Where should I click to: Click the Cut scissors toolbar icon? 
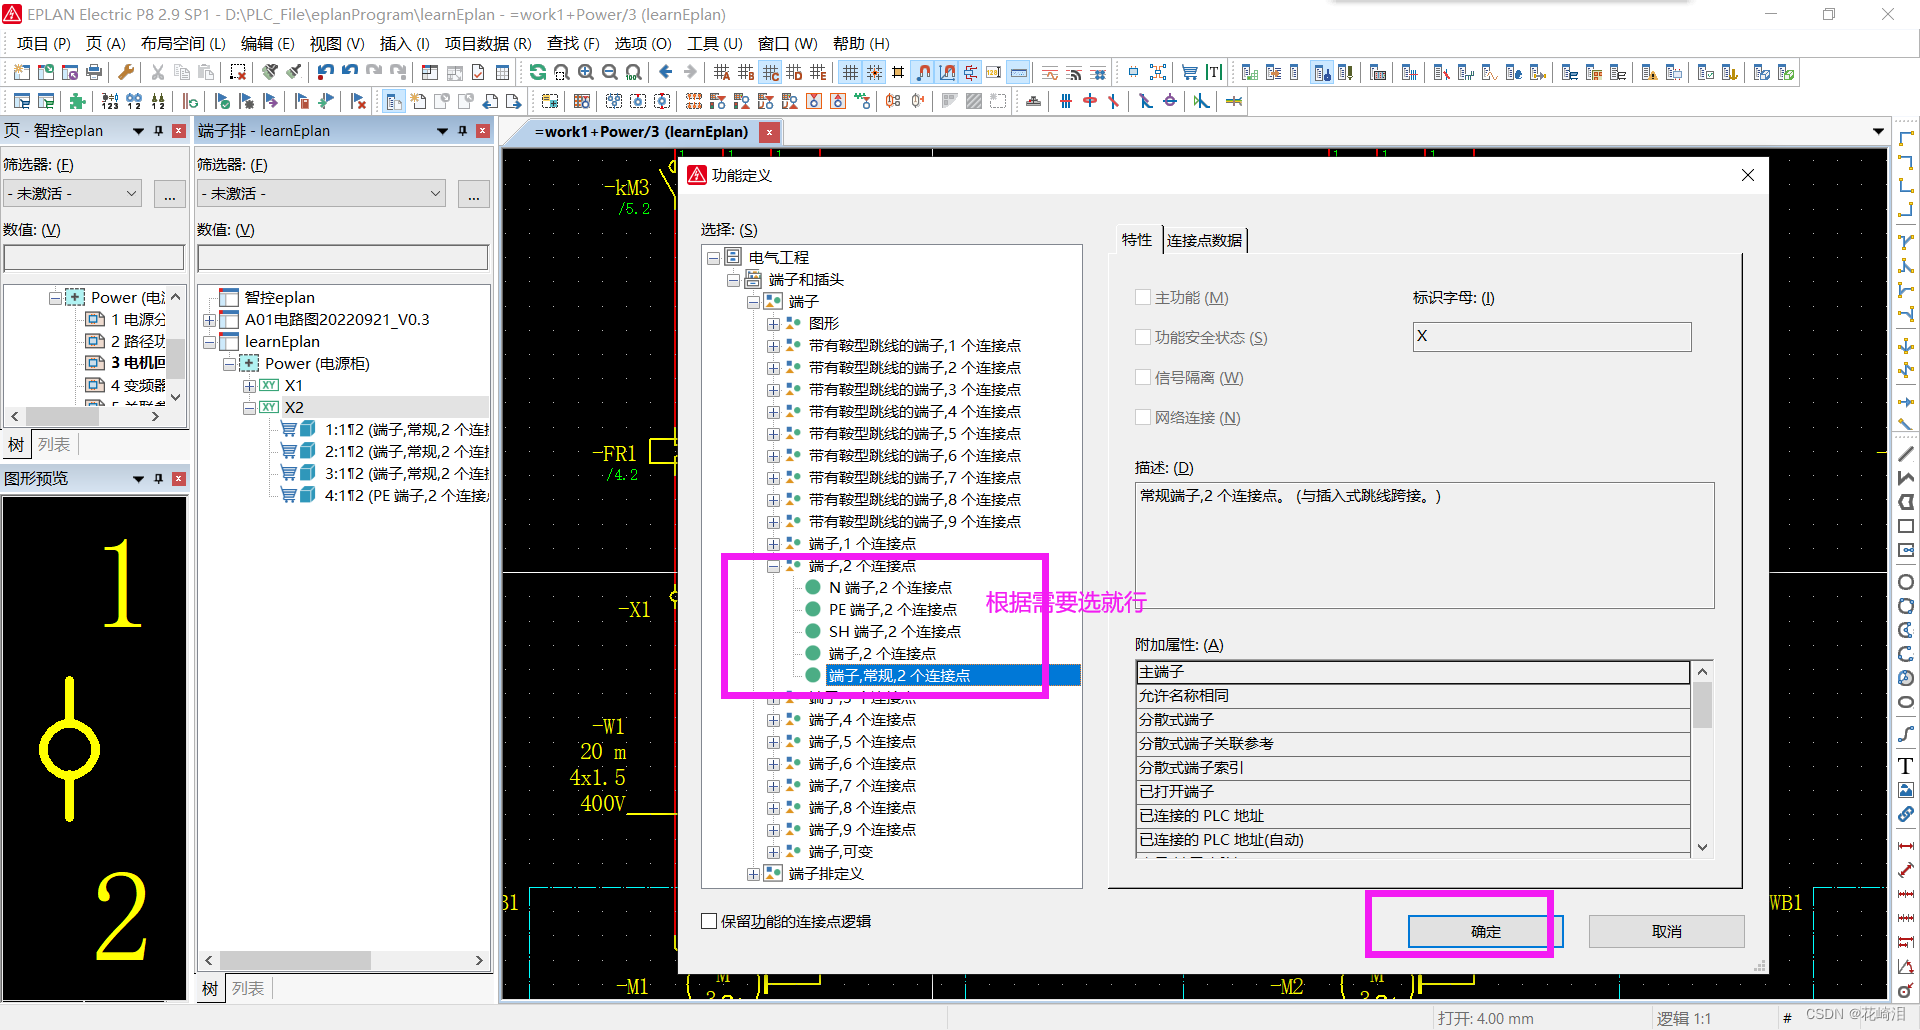pos(158,72)
